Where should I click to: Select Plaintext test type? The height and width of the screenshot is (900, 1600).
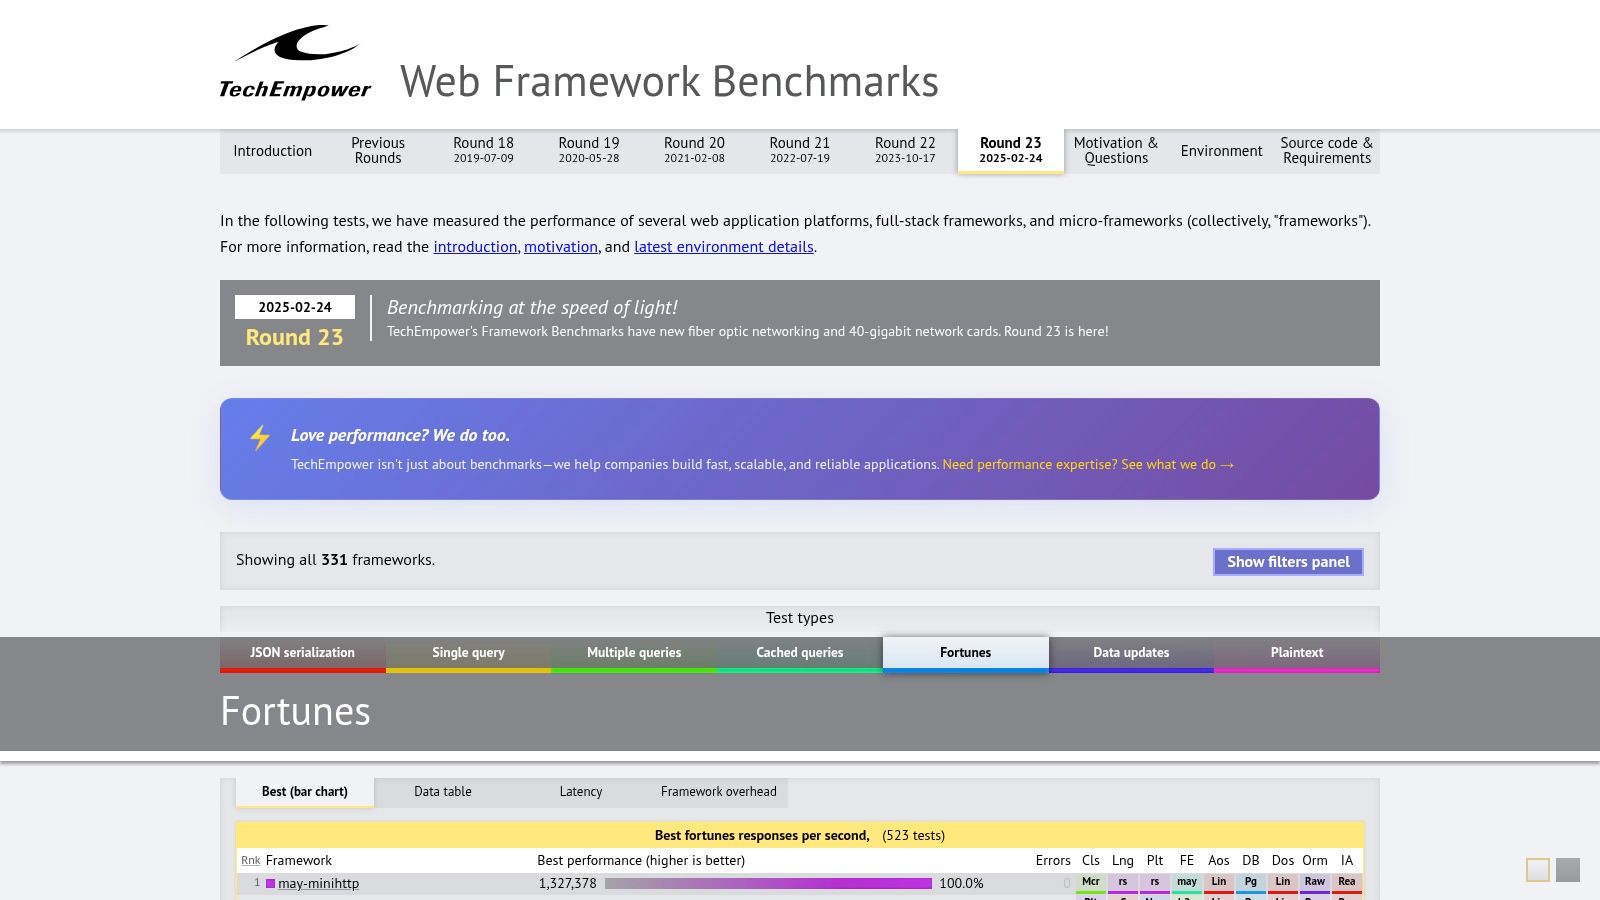pos(1297,653)
